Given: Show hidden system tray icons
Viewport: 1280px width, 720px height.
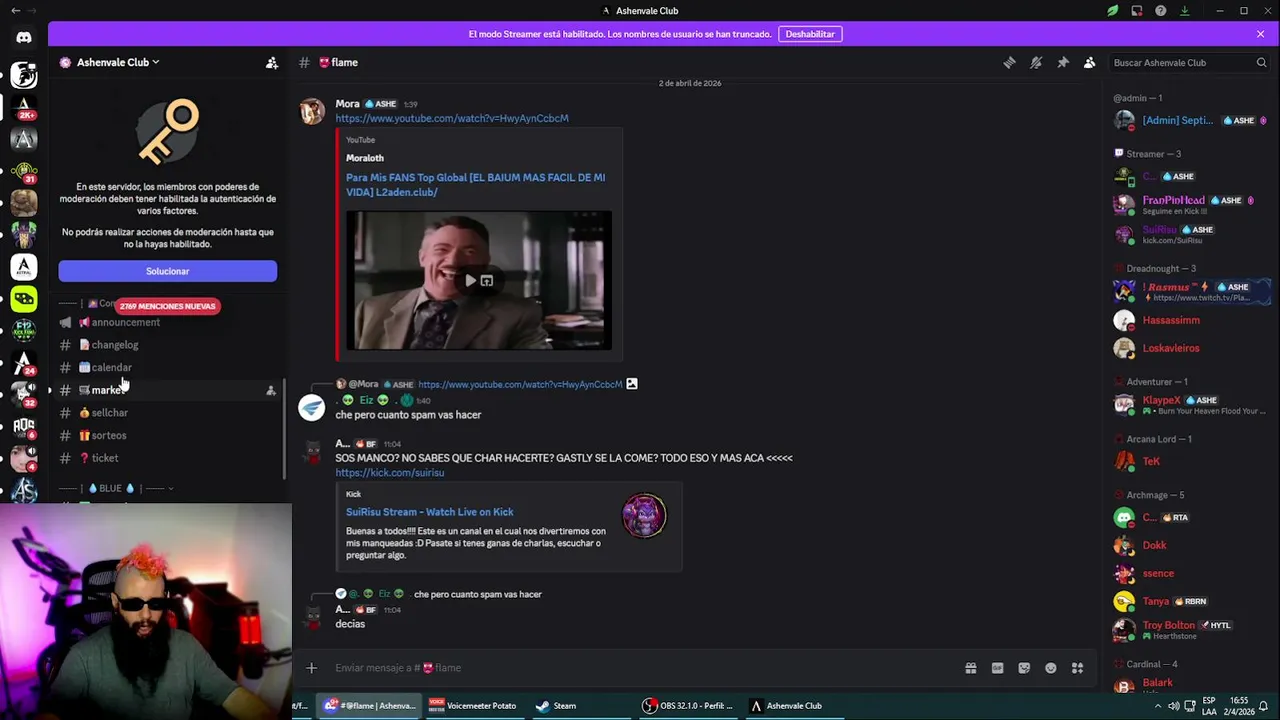Looking at the screenshot, I should pos(1159,705).
